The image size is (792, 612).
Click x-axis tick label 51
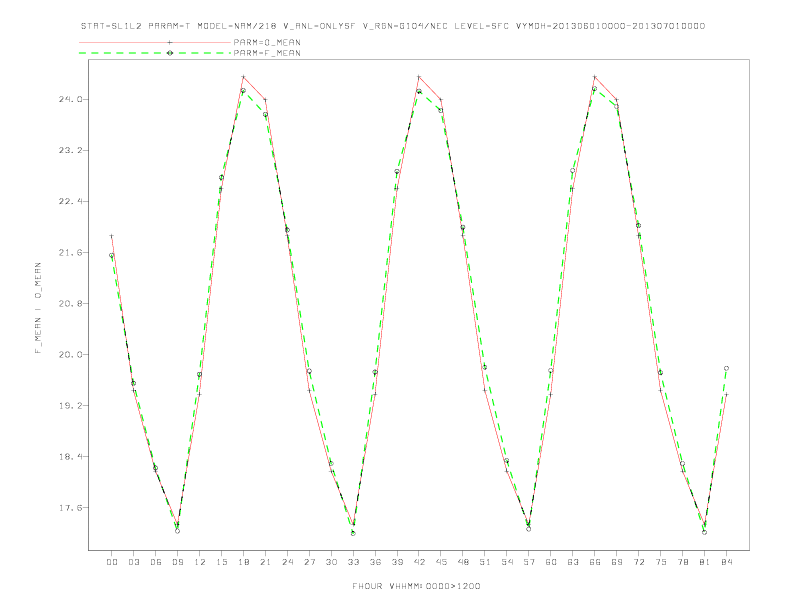click(485, 562)
